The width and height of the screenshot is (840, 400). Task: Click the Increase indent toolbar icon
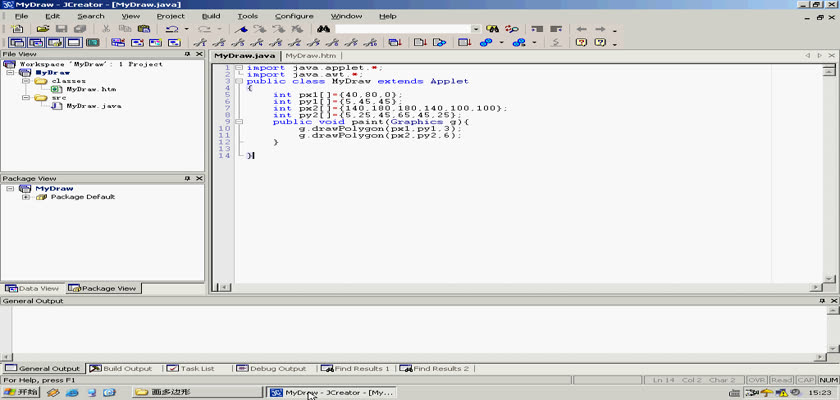537,29
